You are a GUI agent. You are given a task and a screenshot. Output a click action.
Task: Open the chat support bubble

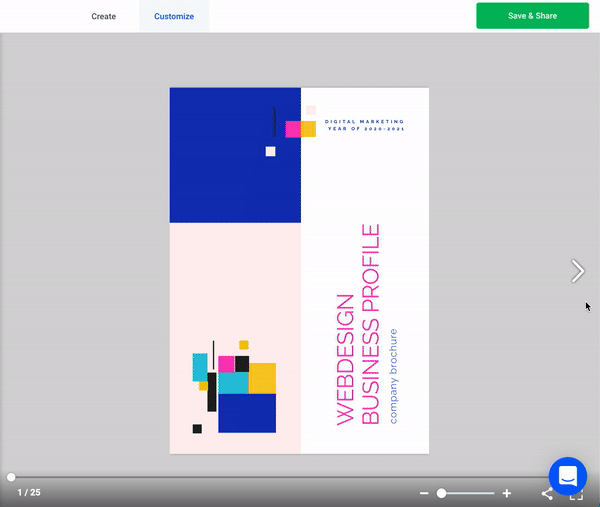click(x=567, y=476)
